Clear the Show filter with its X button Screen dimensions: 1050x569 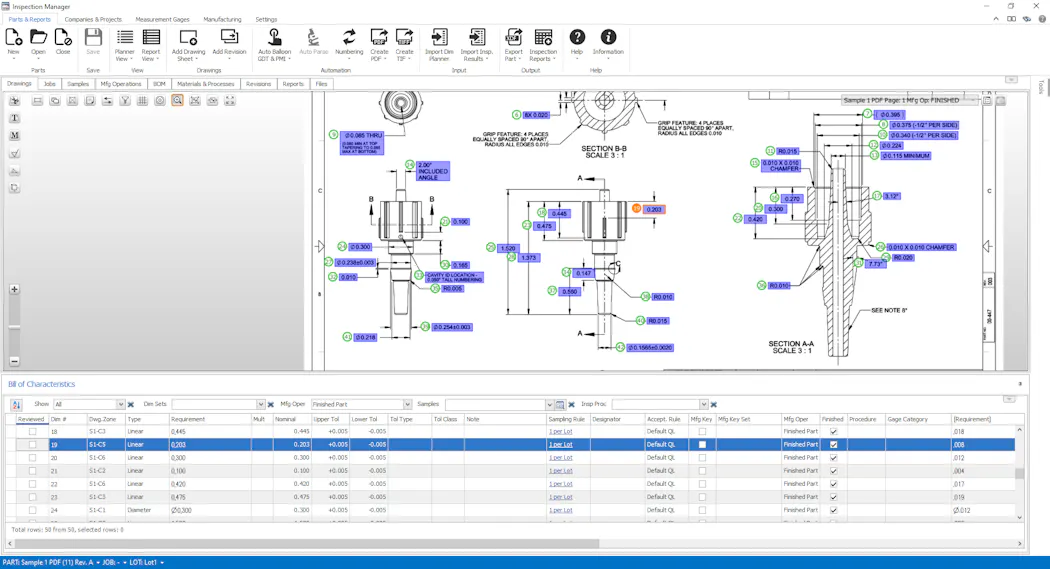point(131,404)
